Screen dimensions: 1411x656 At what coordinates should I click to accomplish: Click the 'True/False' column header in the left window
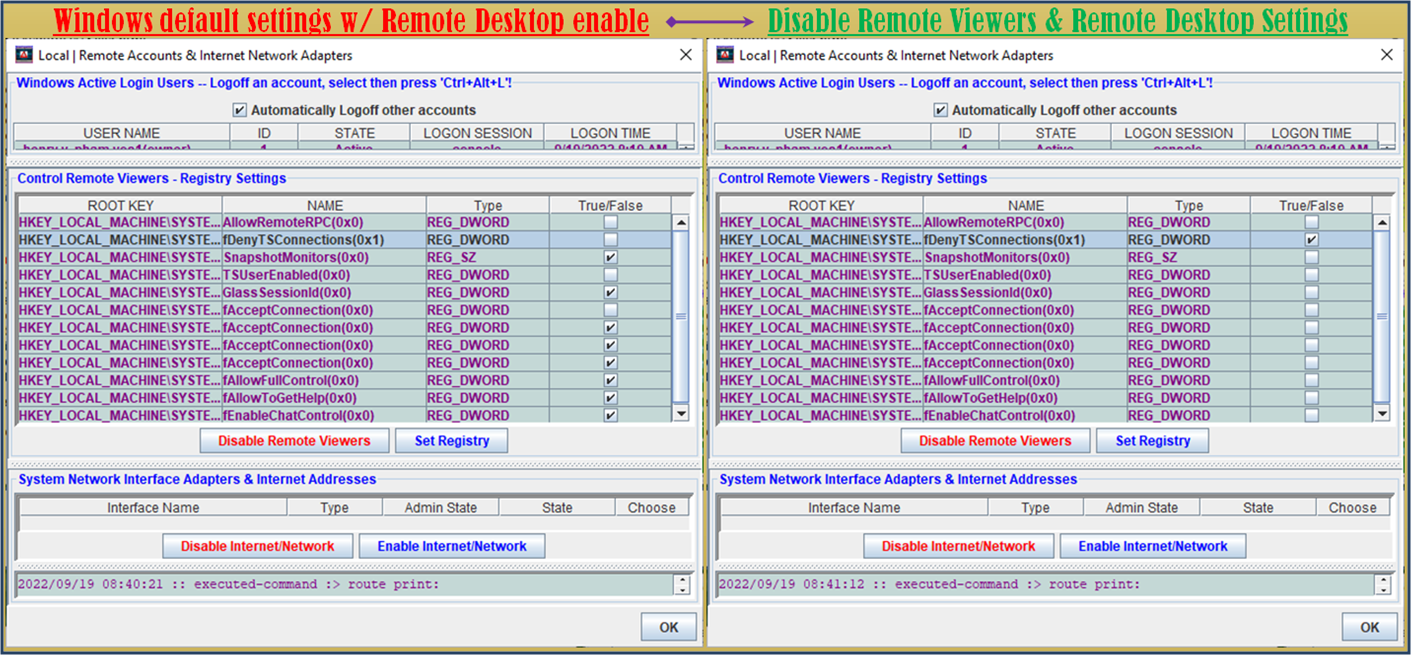(610, 206)
